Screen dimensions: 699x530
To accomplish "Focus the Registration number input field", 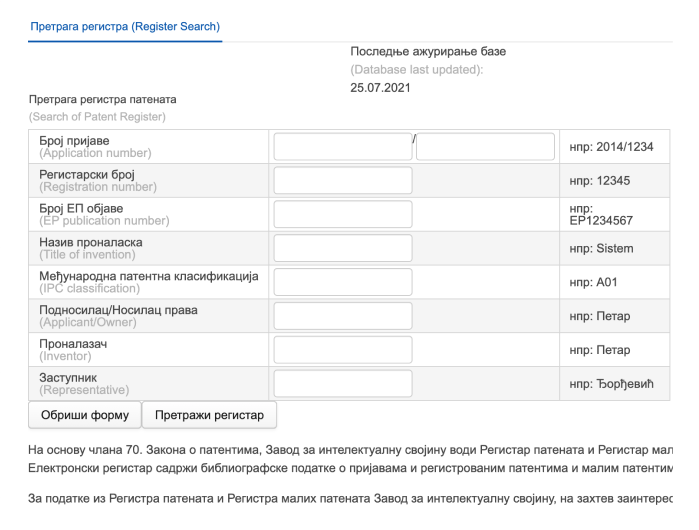I will (342, 180).
